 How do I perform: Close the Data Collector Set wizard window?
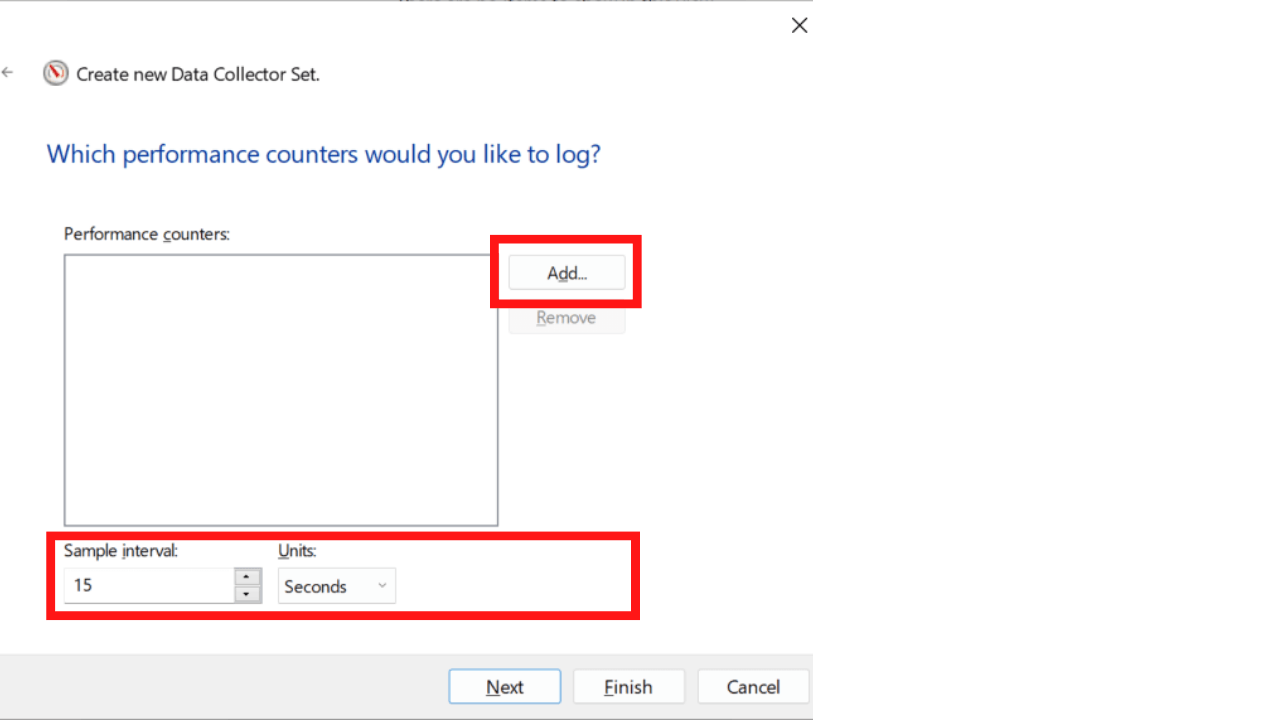point(799,26)
